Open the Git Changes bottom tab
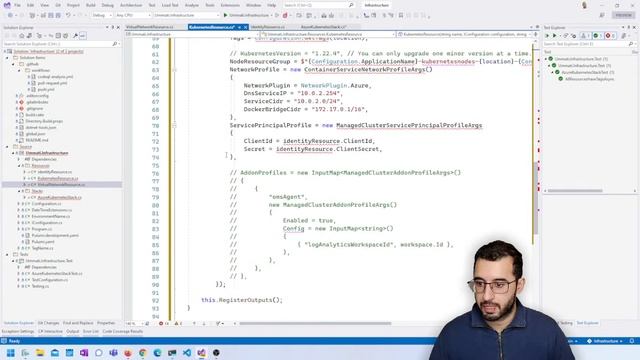 pos(48,323)
